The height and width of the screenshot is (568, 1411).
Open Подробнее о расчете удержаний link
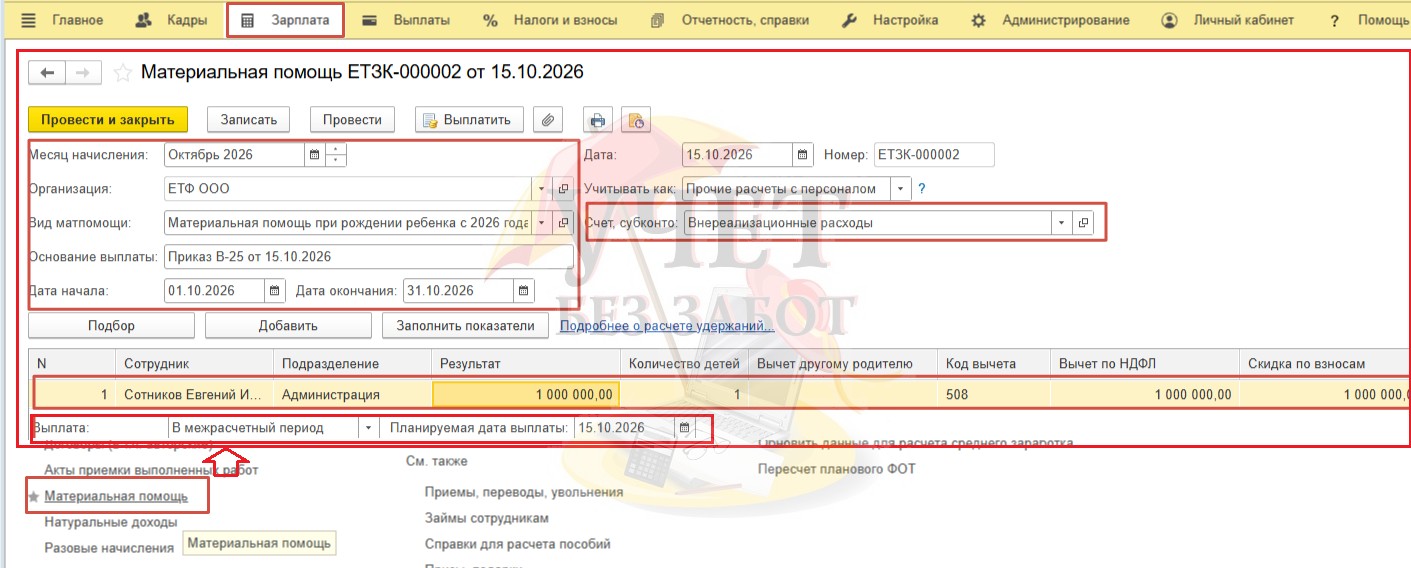666,326
